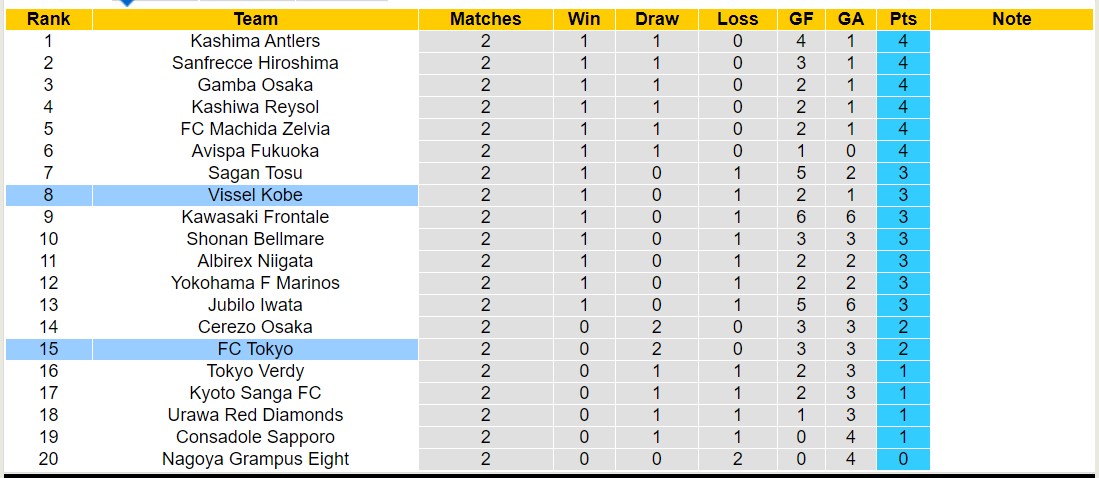Click Kashima Antlers' blue points cell

coord(903,41)
